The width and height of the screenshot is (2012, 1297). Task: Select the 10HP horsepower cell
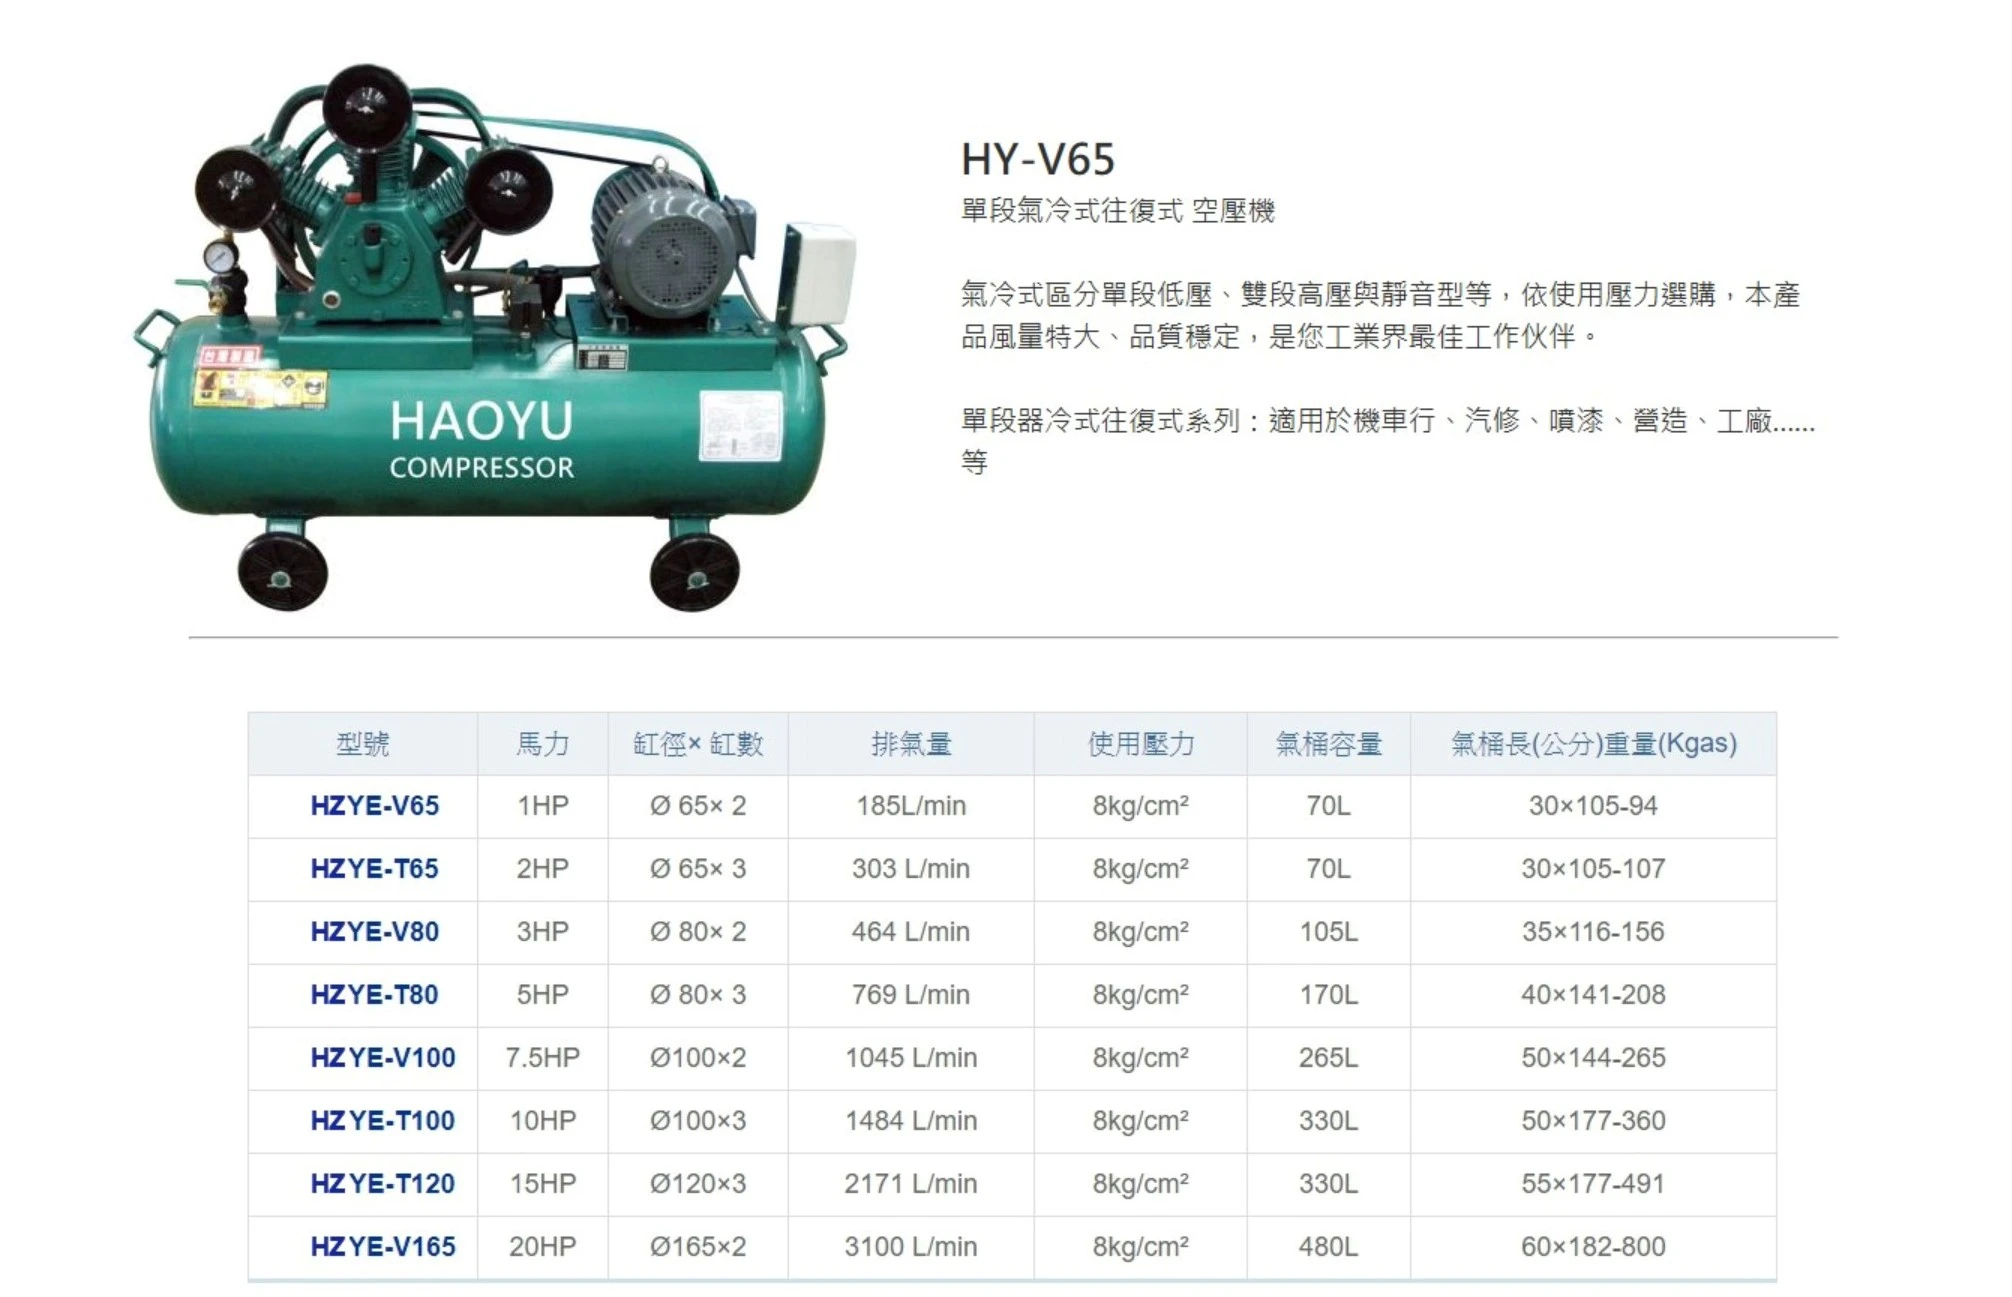coord(542,1121)
